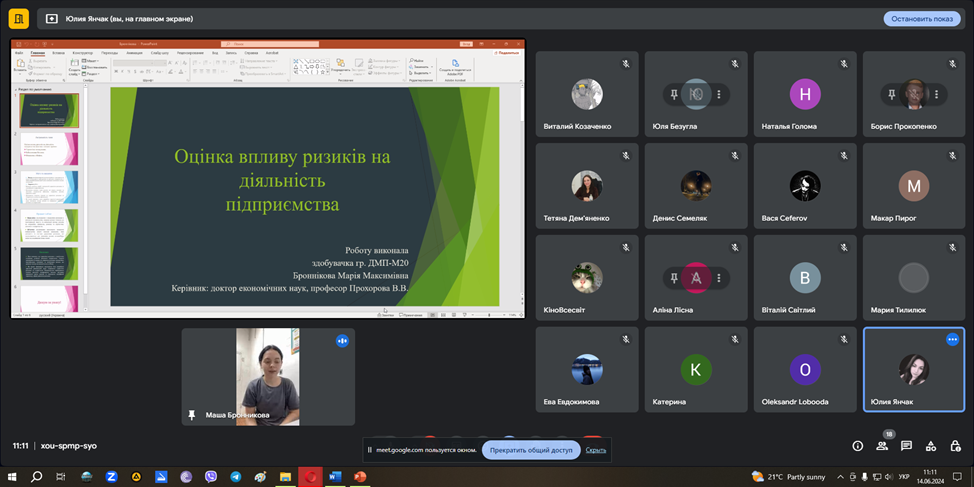Screen dimensions: 974x487
Task: Switch to Слайд-шоу ribbon tab
Action: 160,53
